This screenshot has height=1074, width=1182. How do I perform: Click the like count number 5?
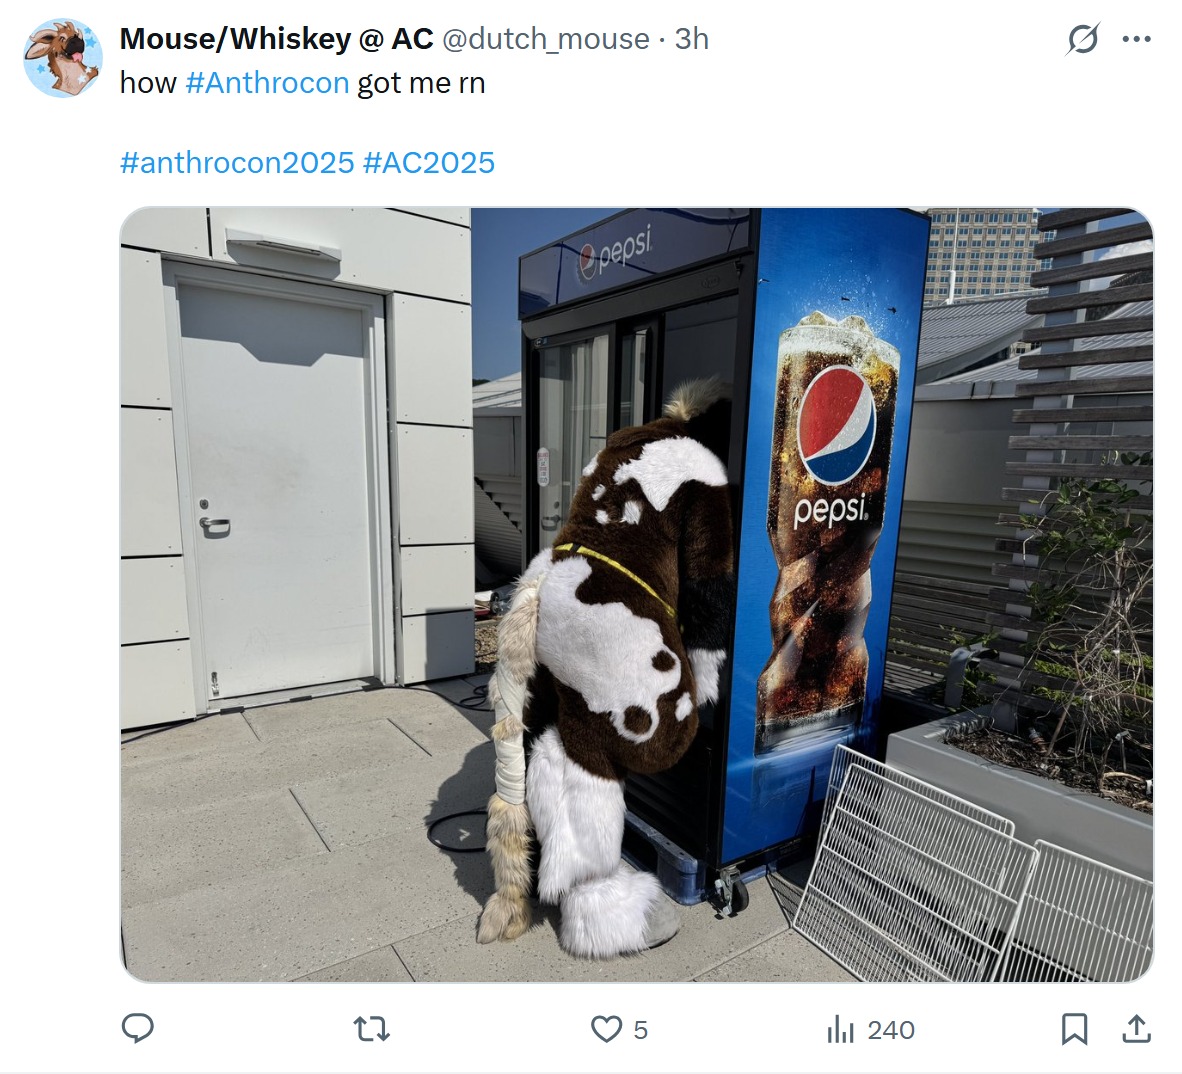click(x=640, y=1030)
